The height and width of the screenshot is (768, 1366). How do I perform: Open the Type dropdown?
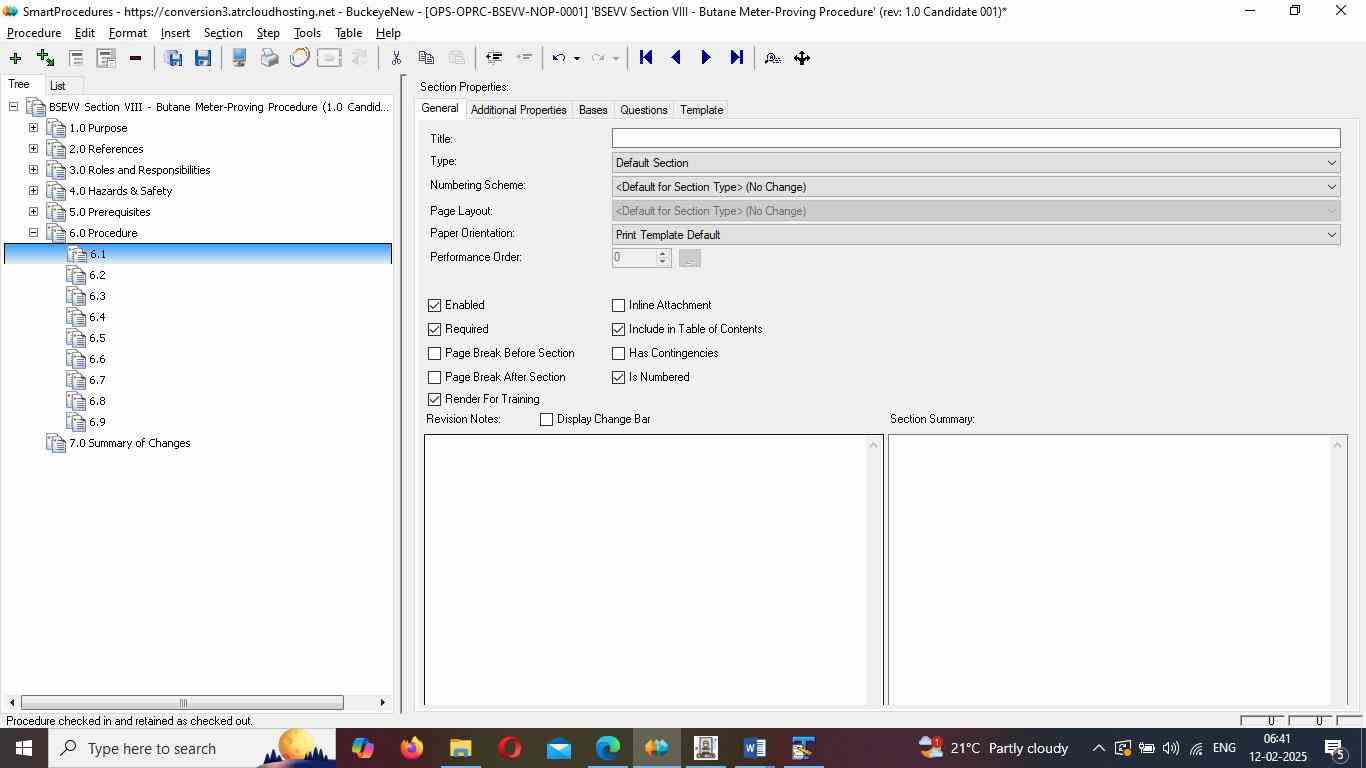tap(976, 163)
